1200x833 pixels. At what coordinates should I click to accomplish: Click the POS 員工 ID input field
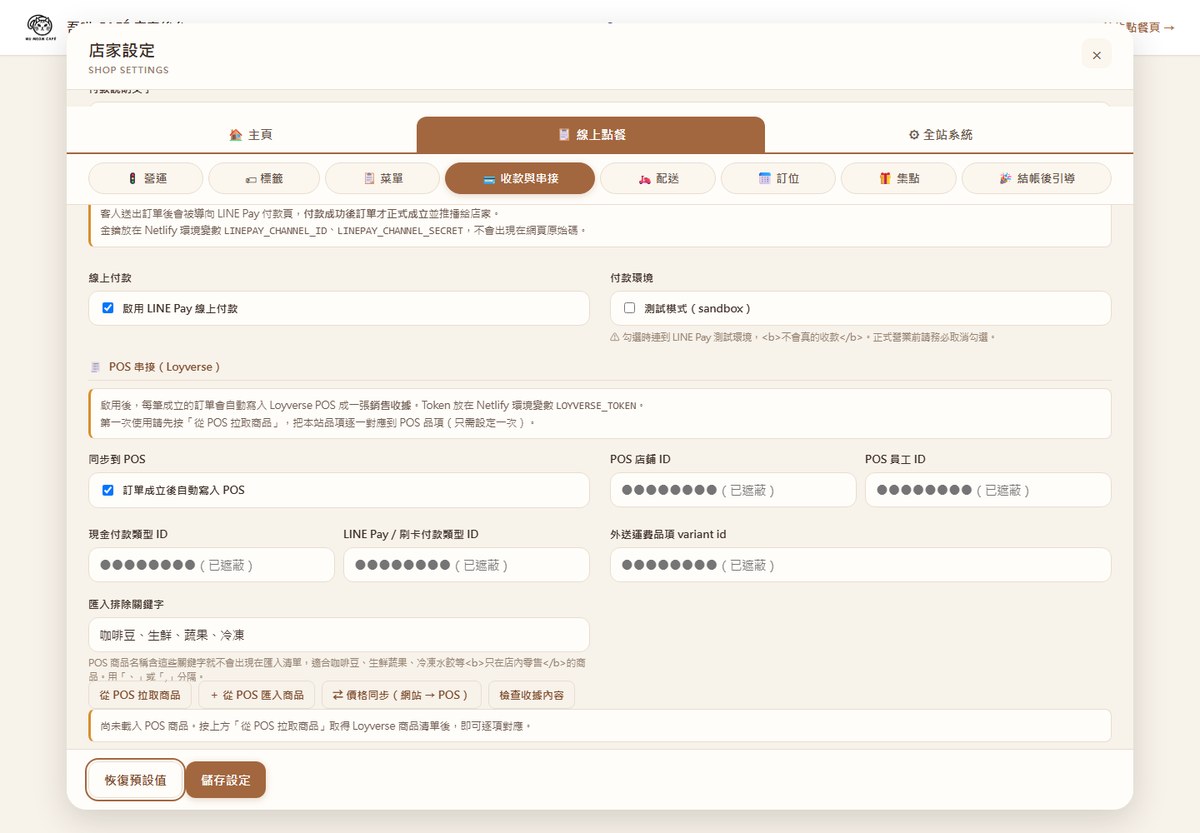tap(988, 490)
